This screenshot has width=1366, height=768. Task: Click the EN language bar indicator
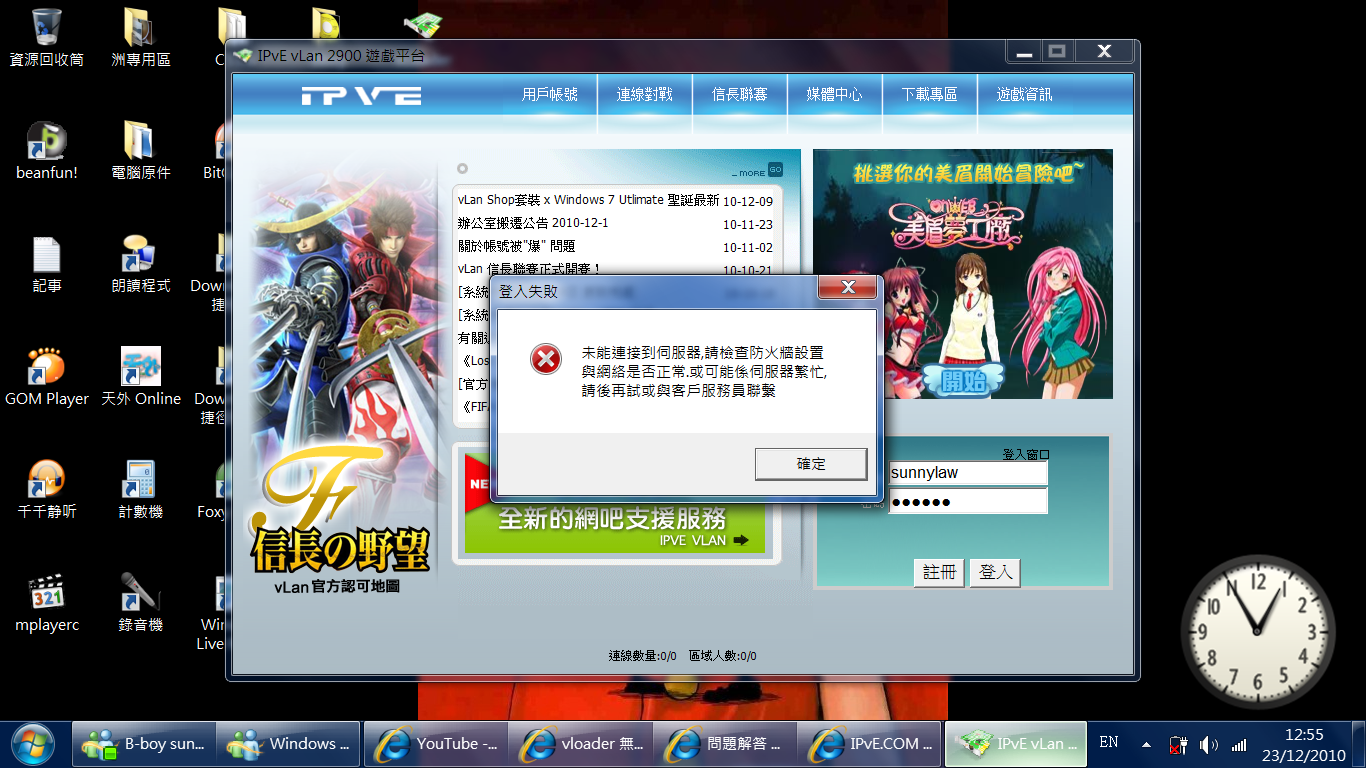click(1108, 743)
